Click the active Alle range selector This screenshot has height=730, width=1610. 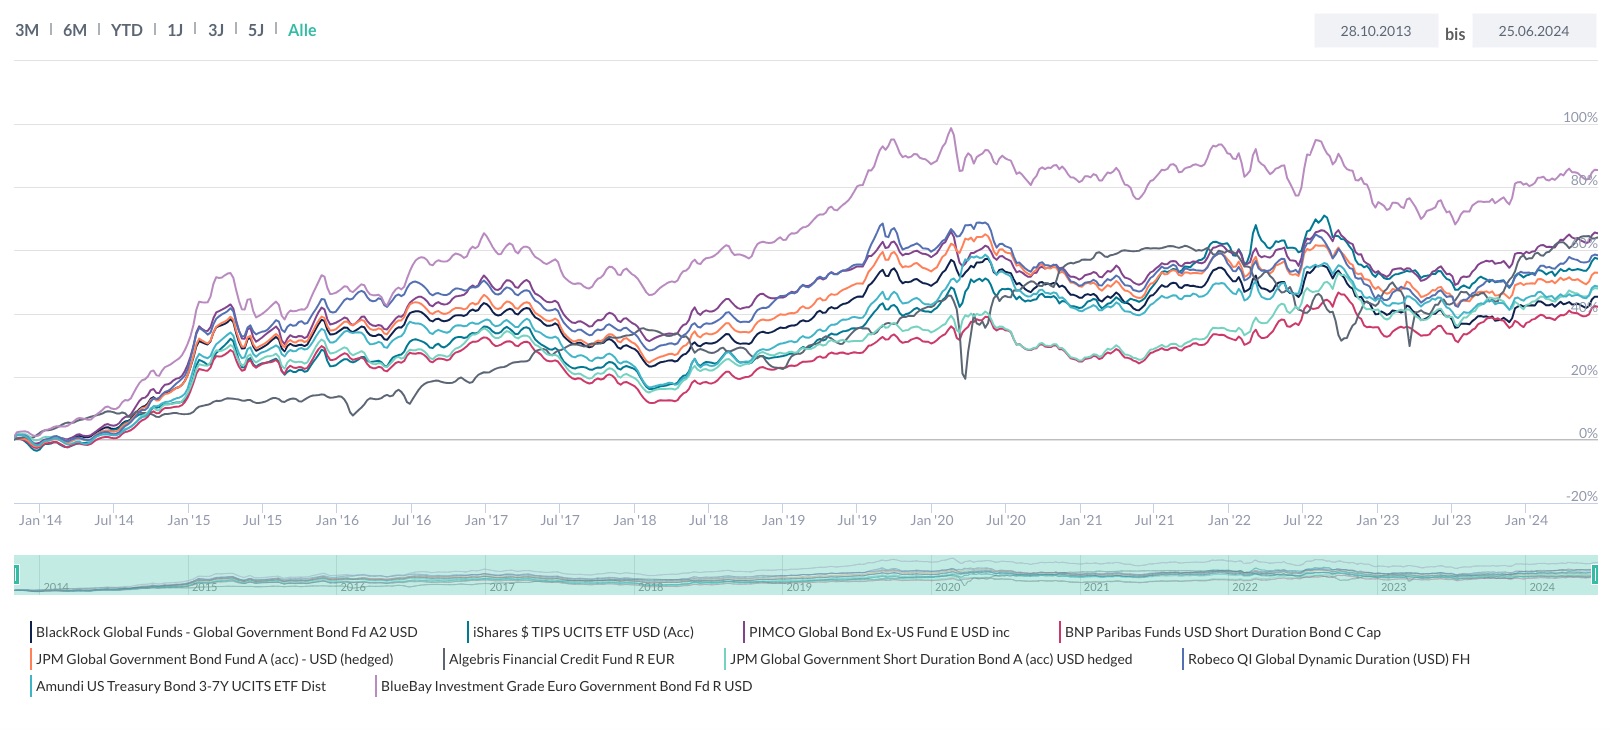coord(301,30)
